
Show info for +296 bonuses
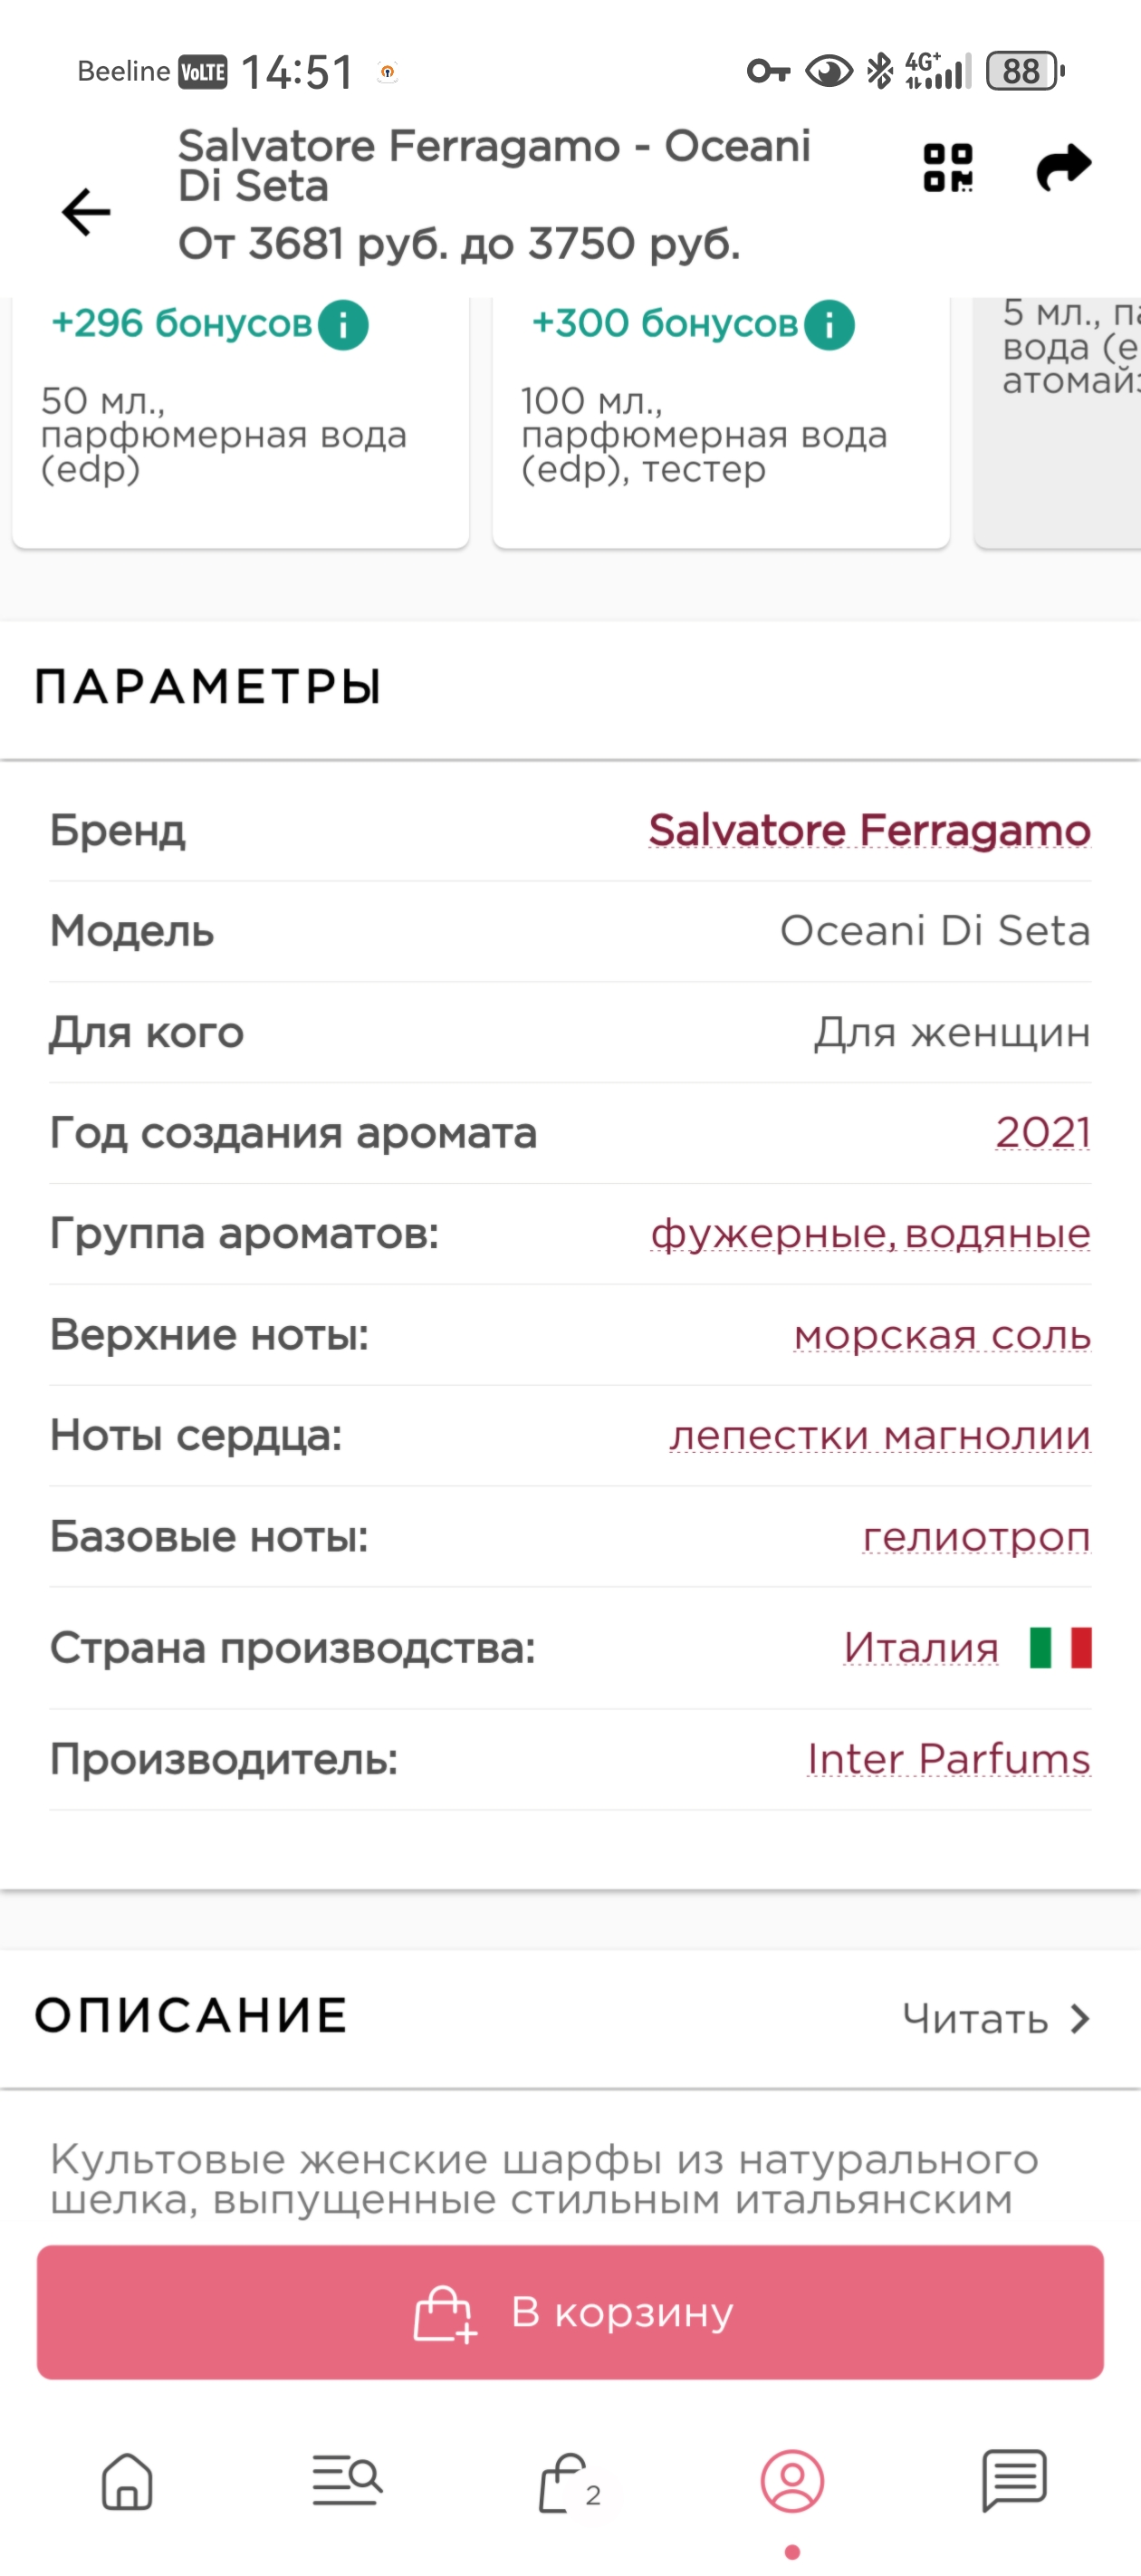pos(343,325)
